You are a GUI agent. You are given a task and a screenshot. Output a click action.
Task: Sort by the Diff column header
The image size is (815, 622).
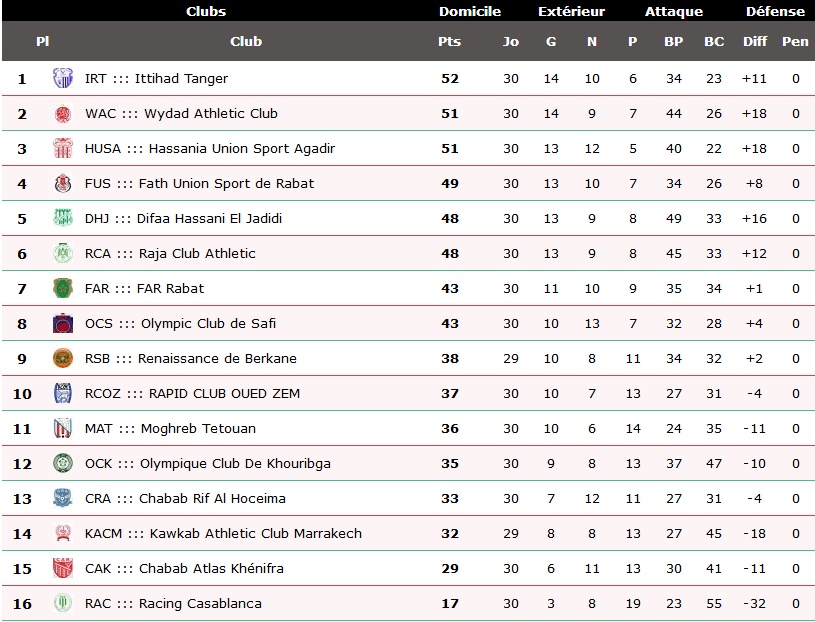tap(755, 42)
